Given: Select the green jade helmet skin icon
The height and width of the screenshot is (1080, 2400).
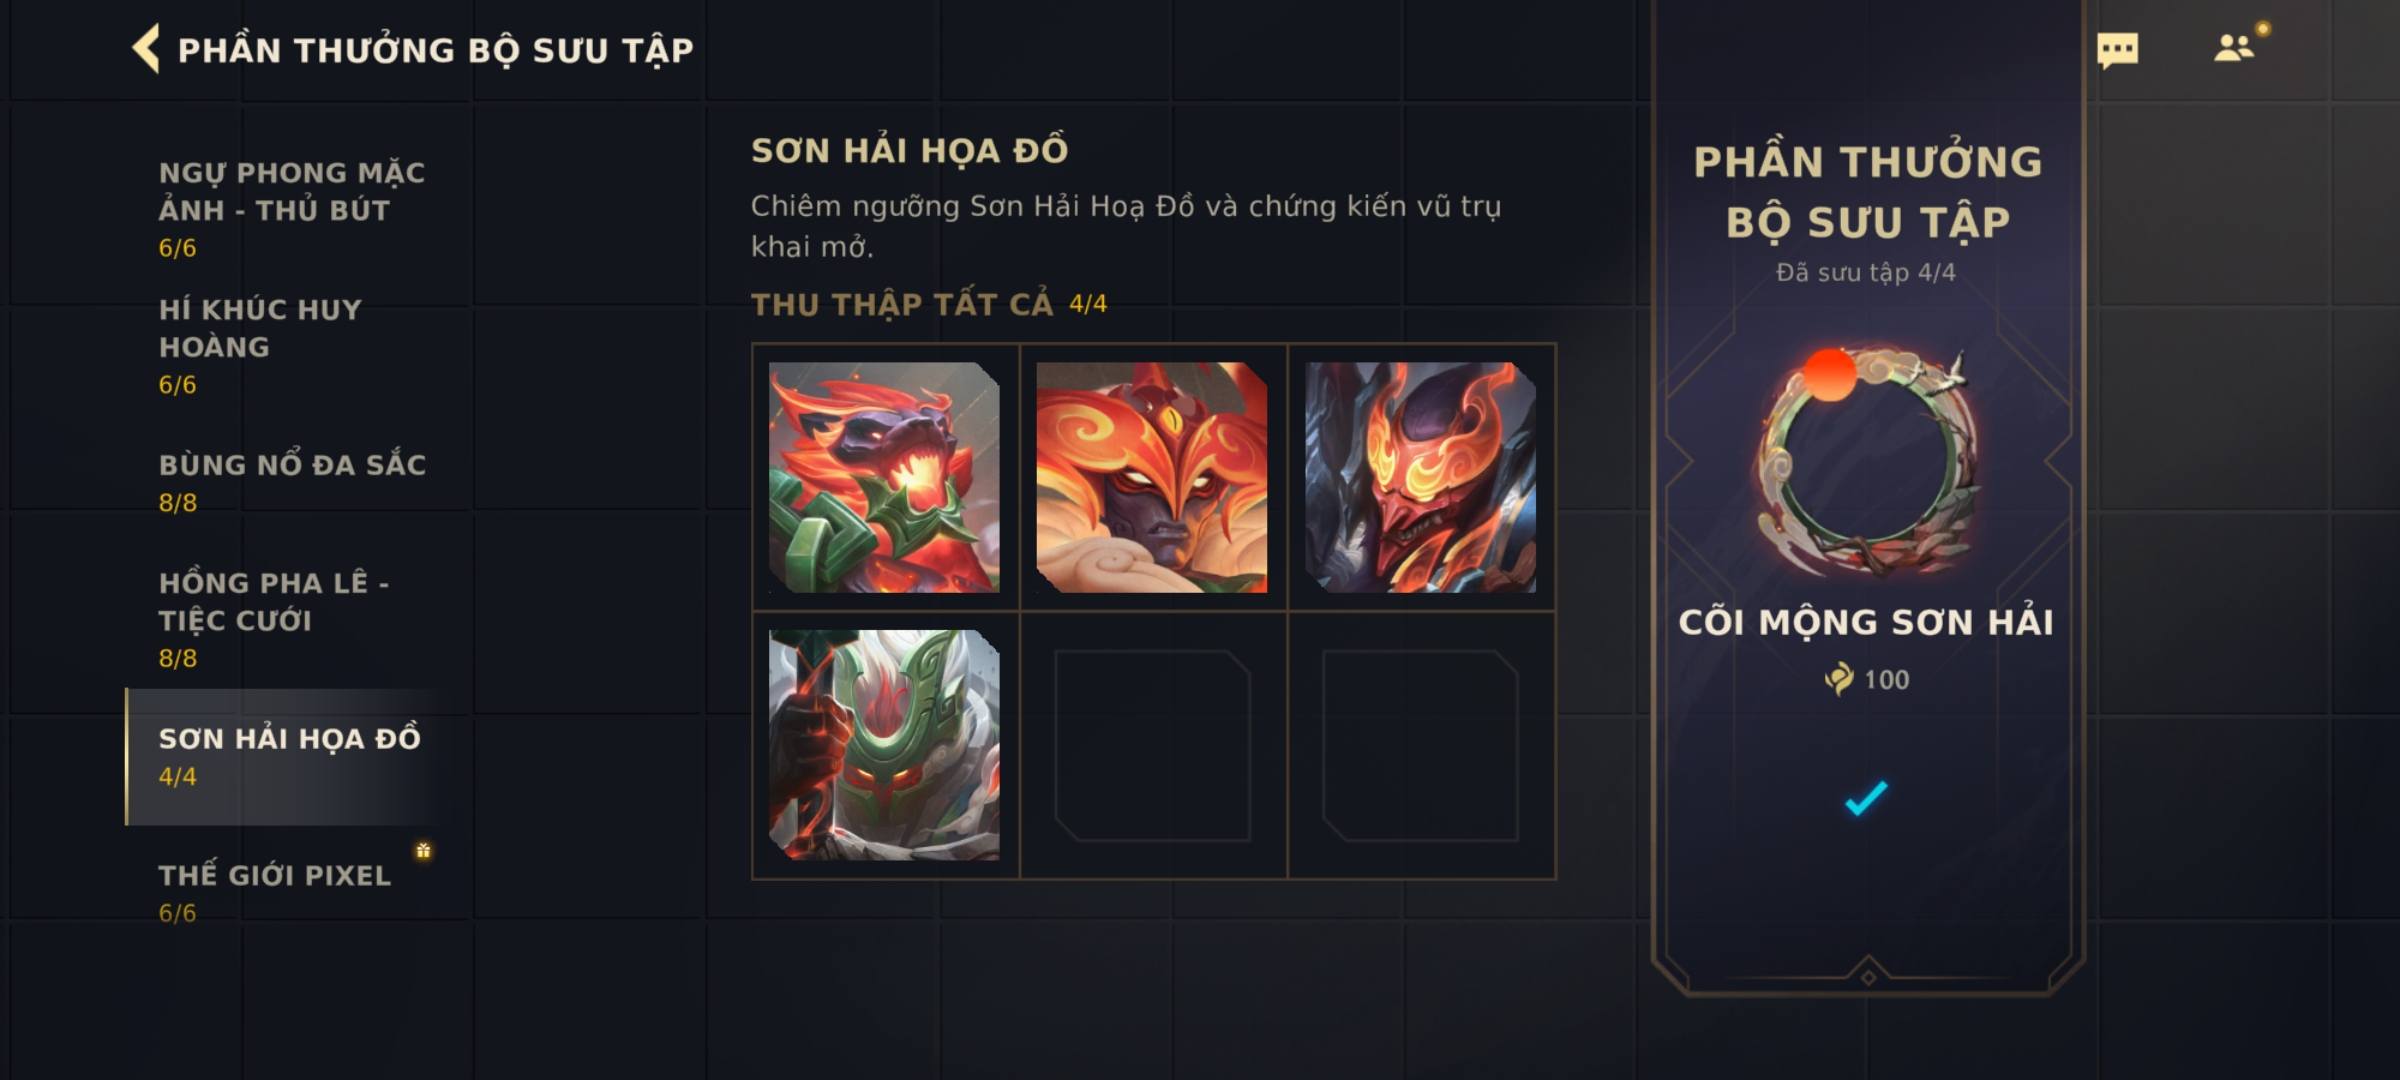Looking at the screenshot, I should (884, 745).
